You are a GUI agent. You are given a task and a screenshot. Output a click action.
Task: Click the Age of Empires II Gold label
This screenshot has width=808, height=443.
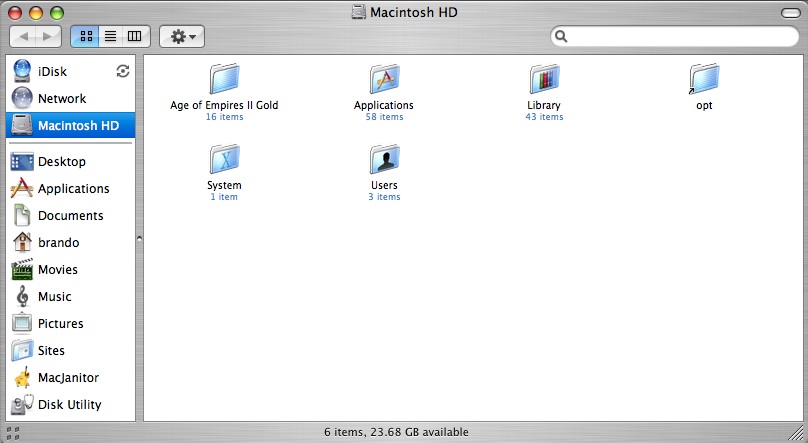tap(224, 105)
